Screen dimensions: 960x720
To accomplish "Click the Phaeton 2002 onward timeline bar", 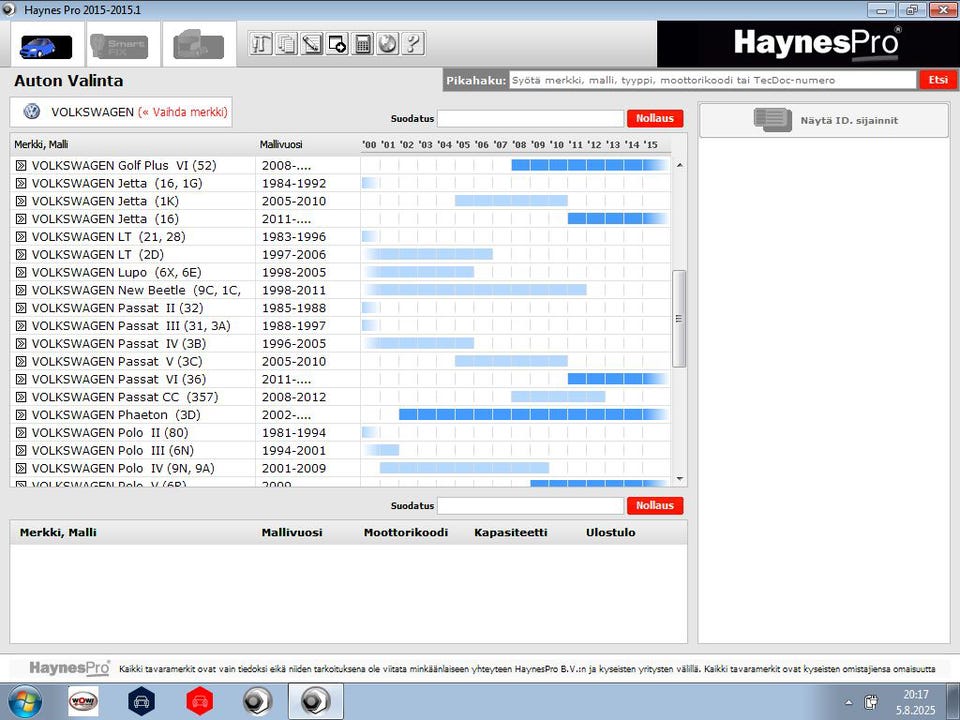I will (x=533, y=414).
